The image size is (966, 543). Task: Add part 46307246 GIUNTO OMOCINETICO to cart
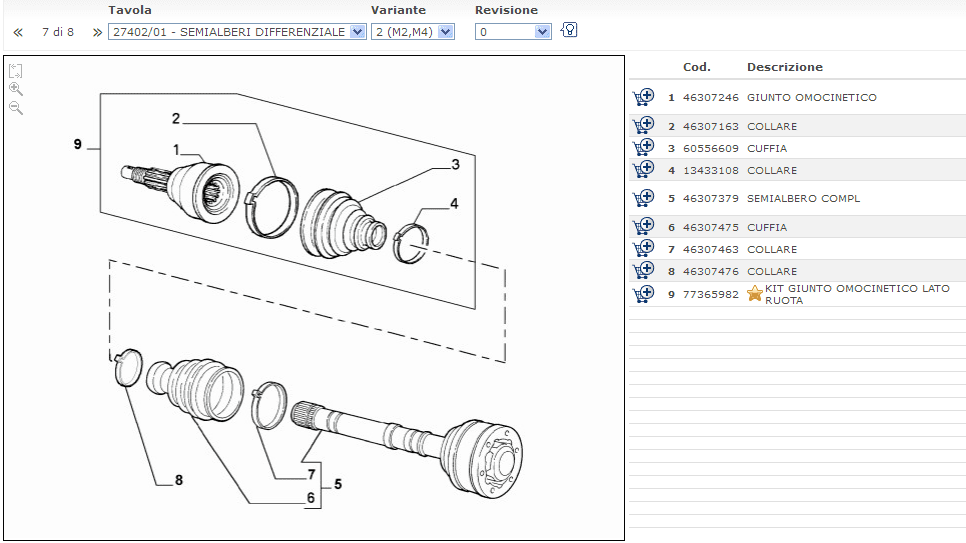tap(643, 97)
